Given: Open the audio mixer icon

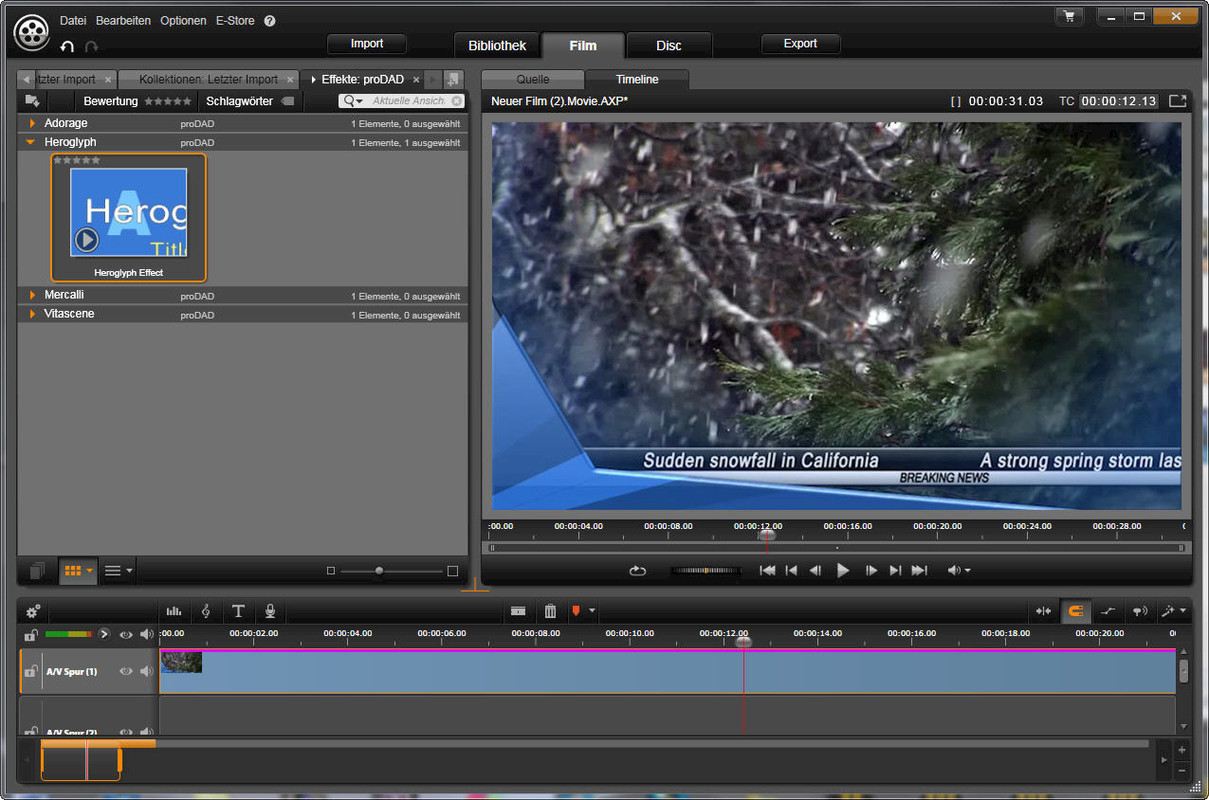Looking at the screenshot, I should coord(174,611).
